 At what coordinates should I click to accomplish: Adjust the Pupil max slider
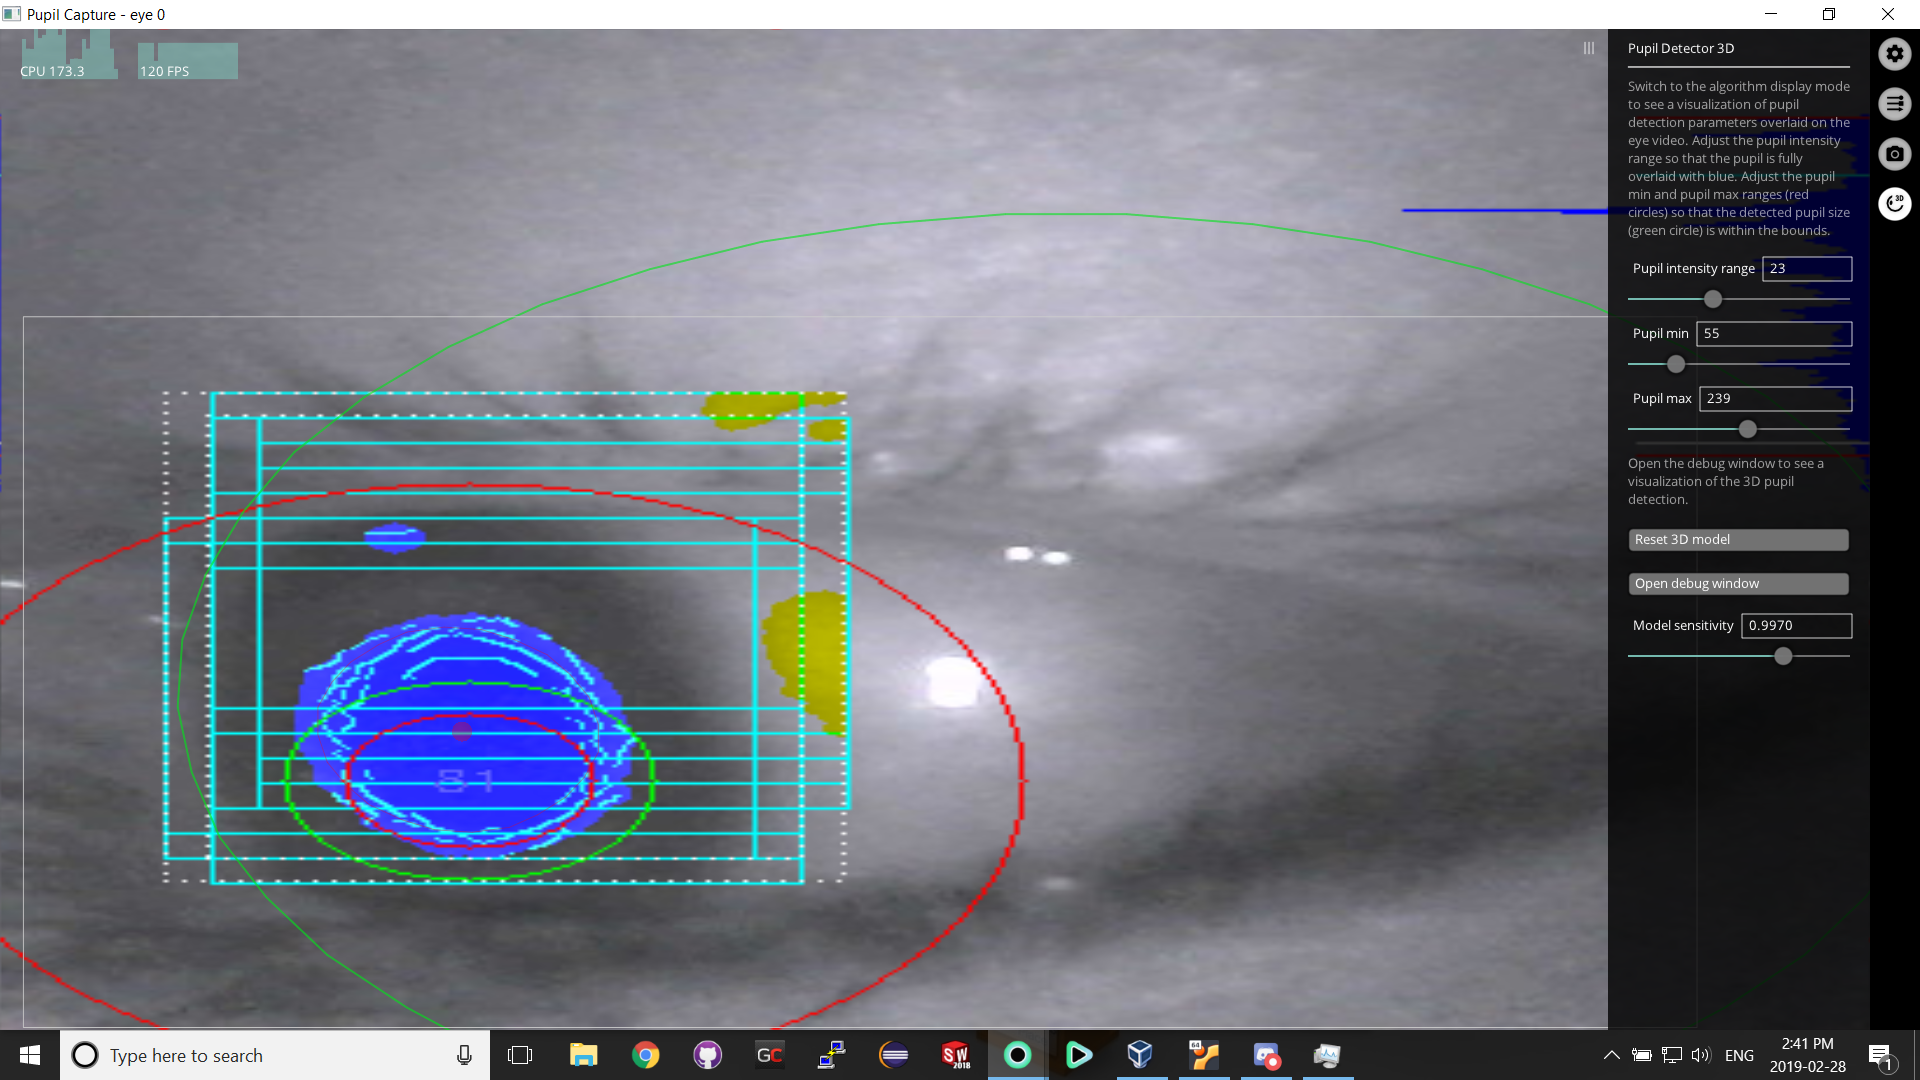point(1747,429)
